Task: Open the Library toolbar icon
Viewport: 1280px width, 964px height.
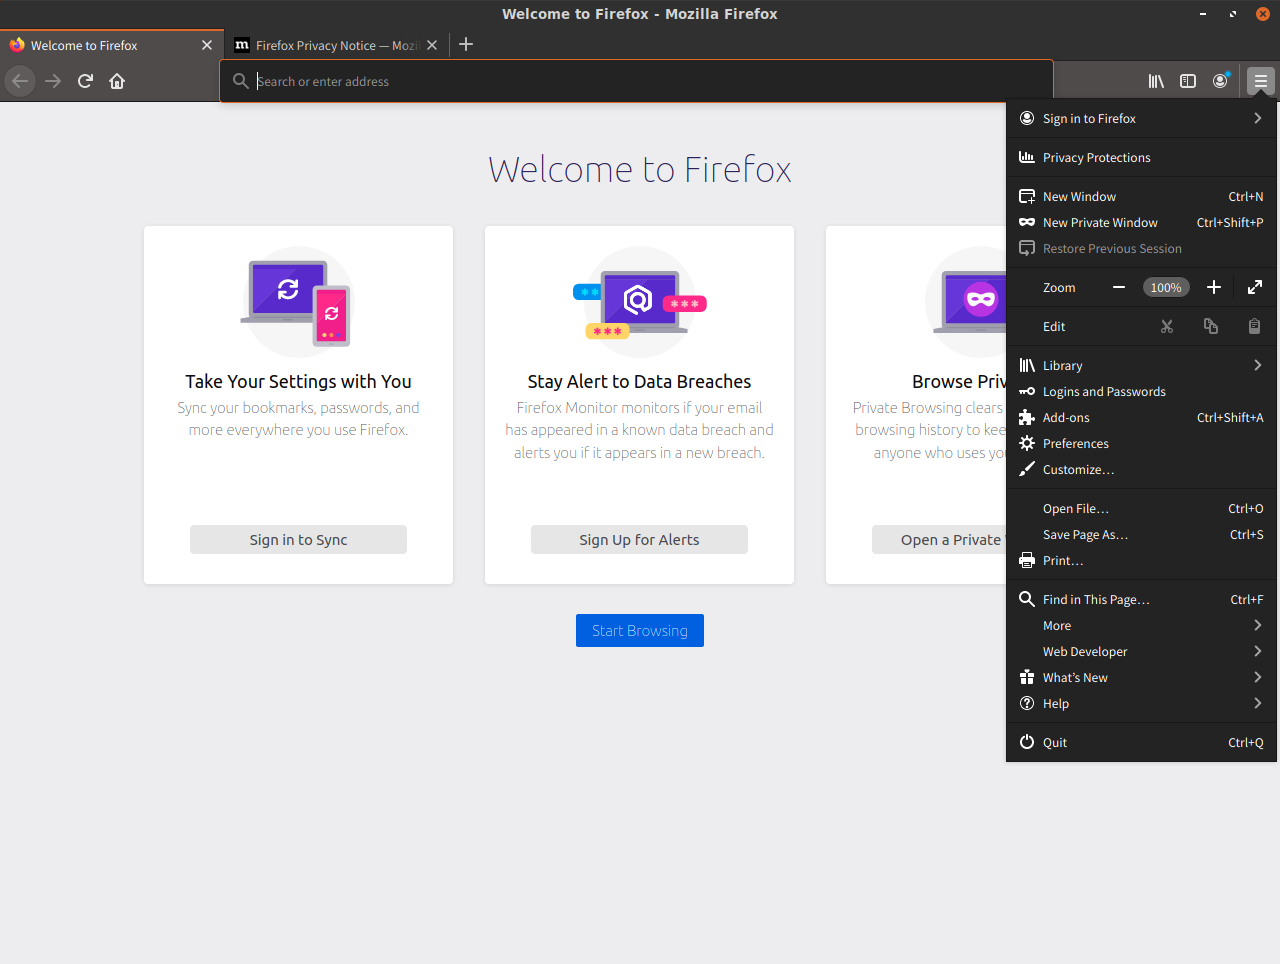Action: pyautogui.click(x=1156, y=81)
